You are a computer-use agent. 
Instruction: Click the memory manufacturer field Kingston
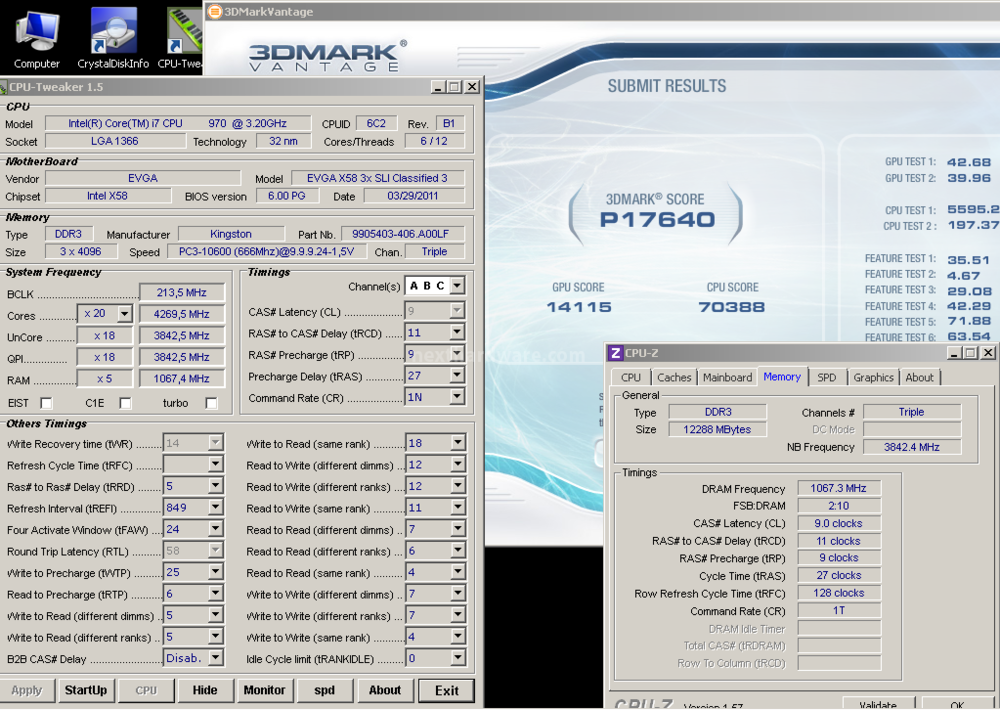click(231, 234)
